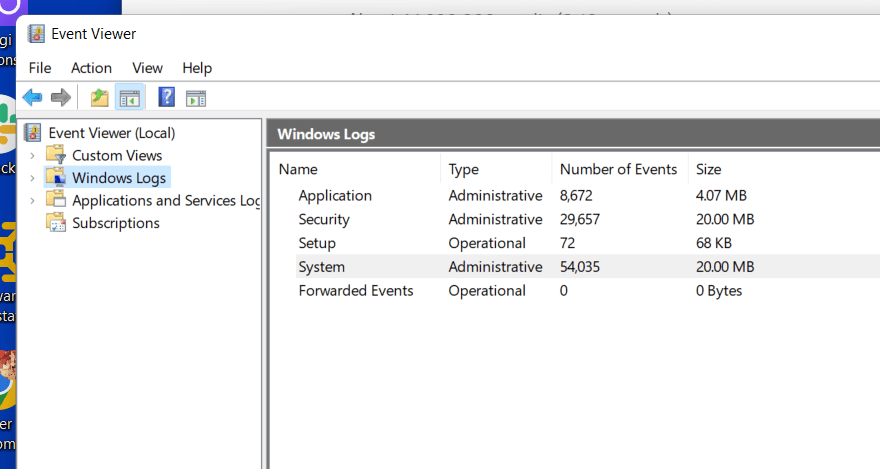This screenshot has height=469, width=880.
Task: Click the 8,672 events count cell
Action: point(576,195)
